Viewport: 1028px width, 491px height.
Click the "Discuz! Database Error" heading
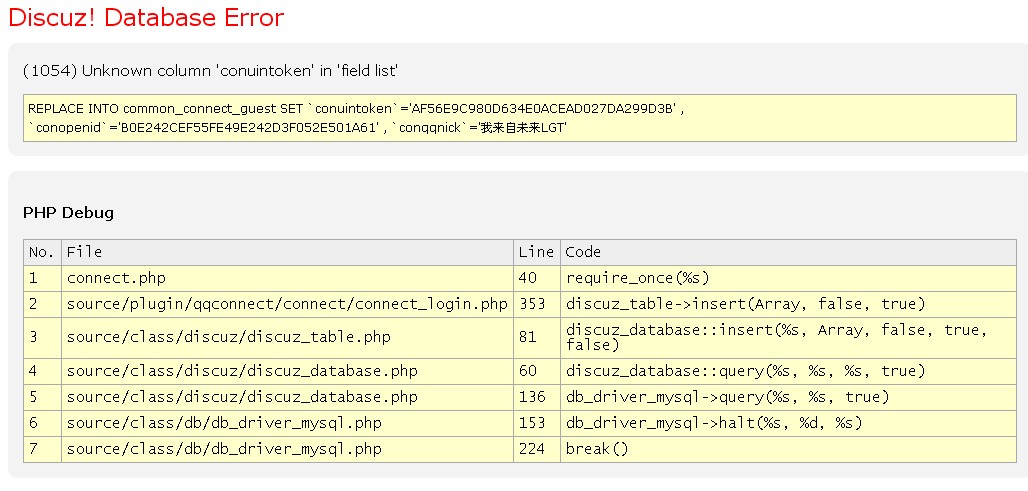146,18
